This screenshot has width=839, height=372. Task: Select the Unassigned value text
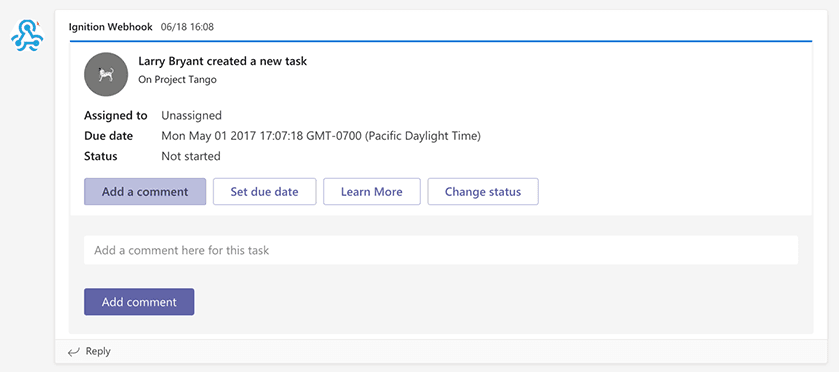click(192, 115)
